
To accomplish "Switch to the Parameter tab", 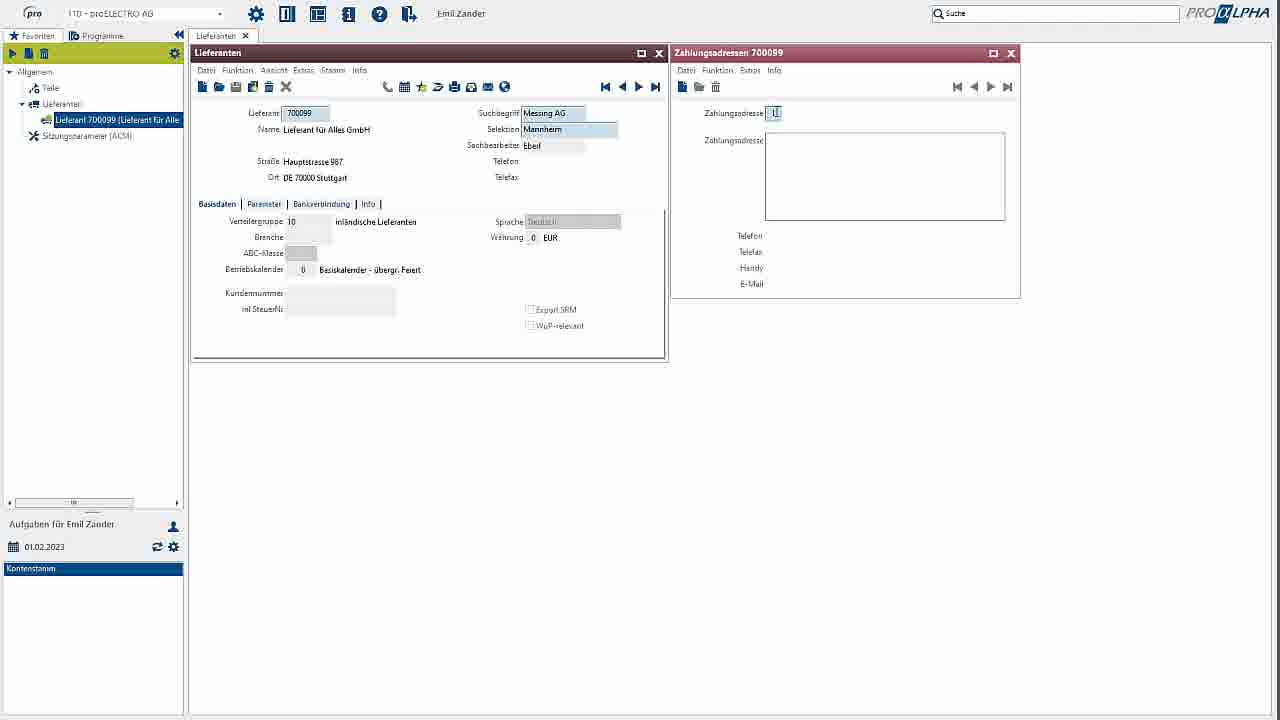I will click(x=264, y=204).
